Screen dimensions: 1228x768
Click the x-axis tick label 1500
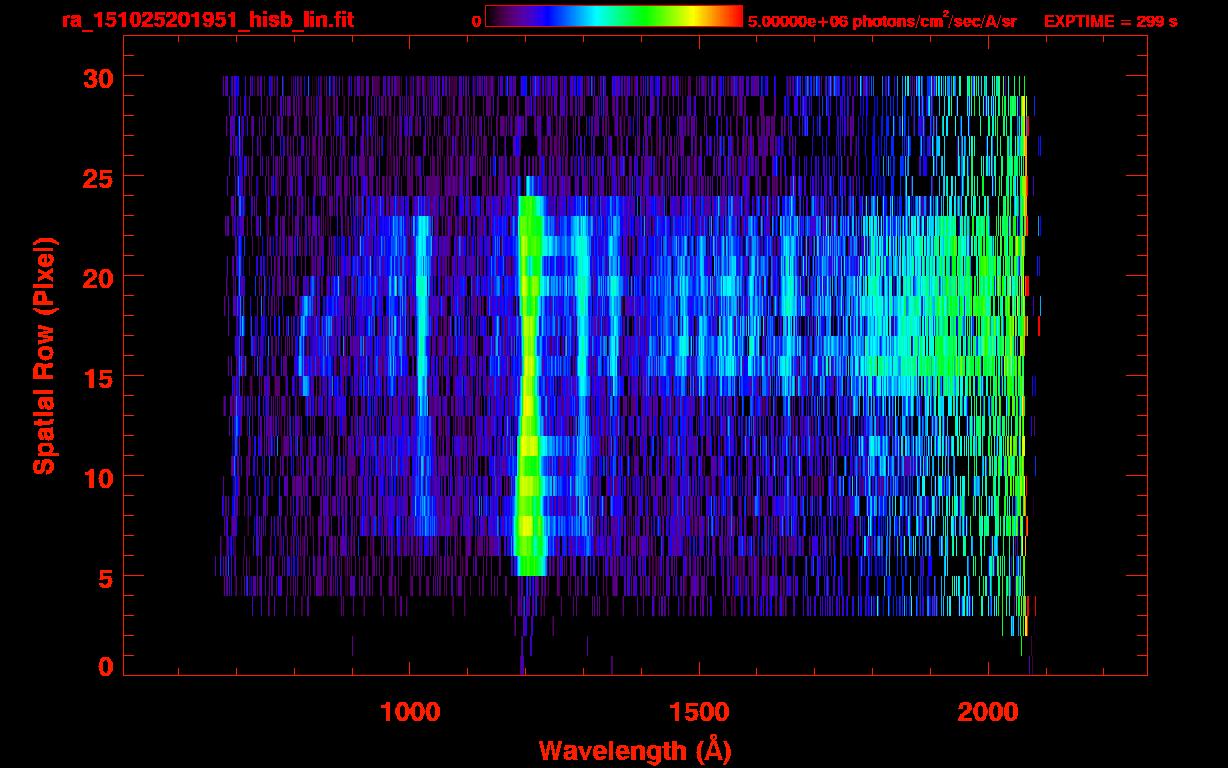pos(699,712)
